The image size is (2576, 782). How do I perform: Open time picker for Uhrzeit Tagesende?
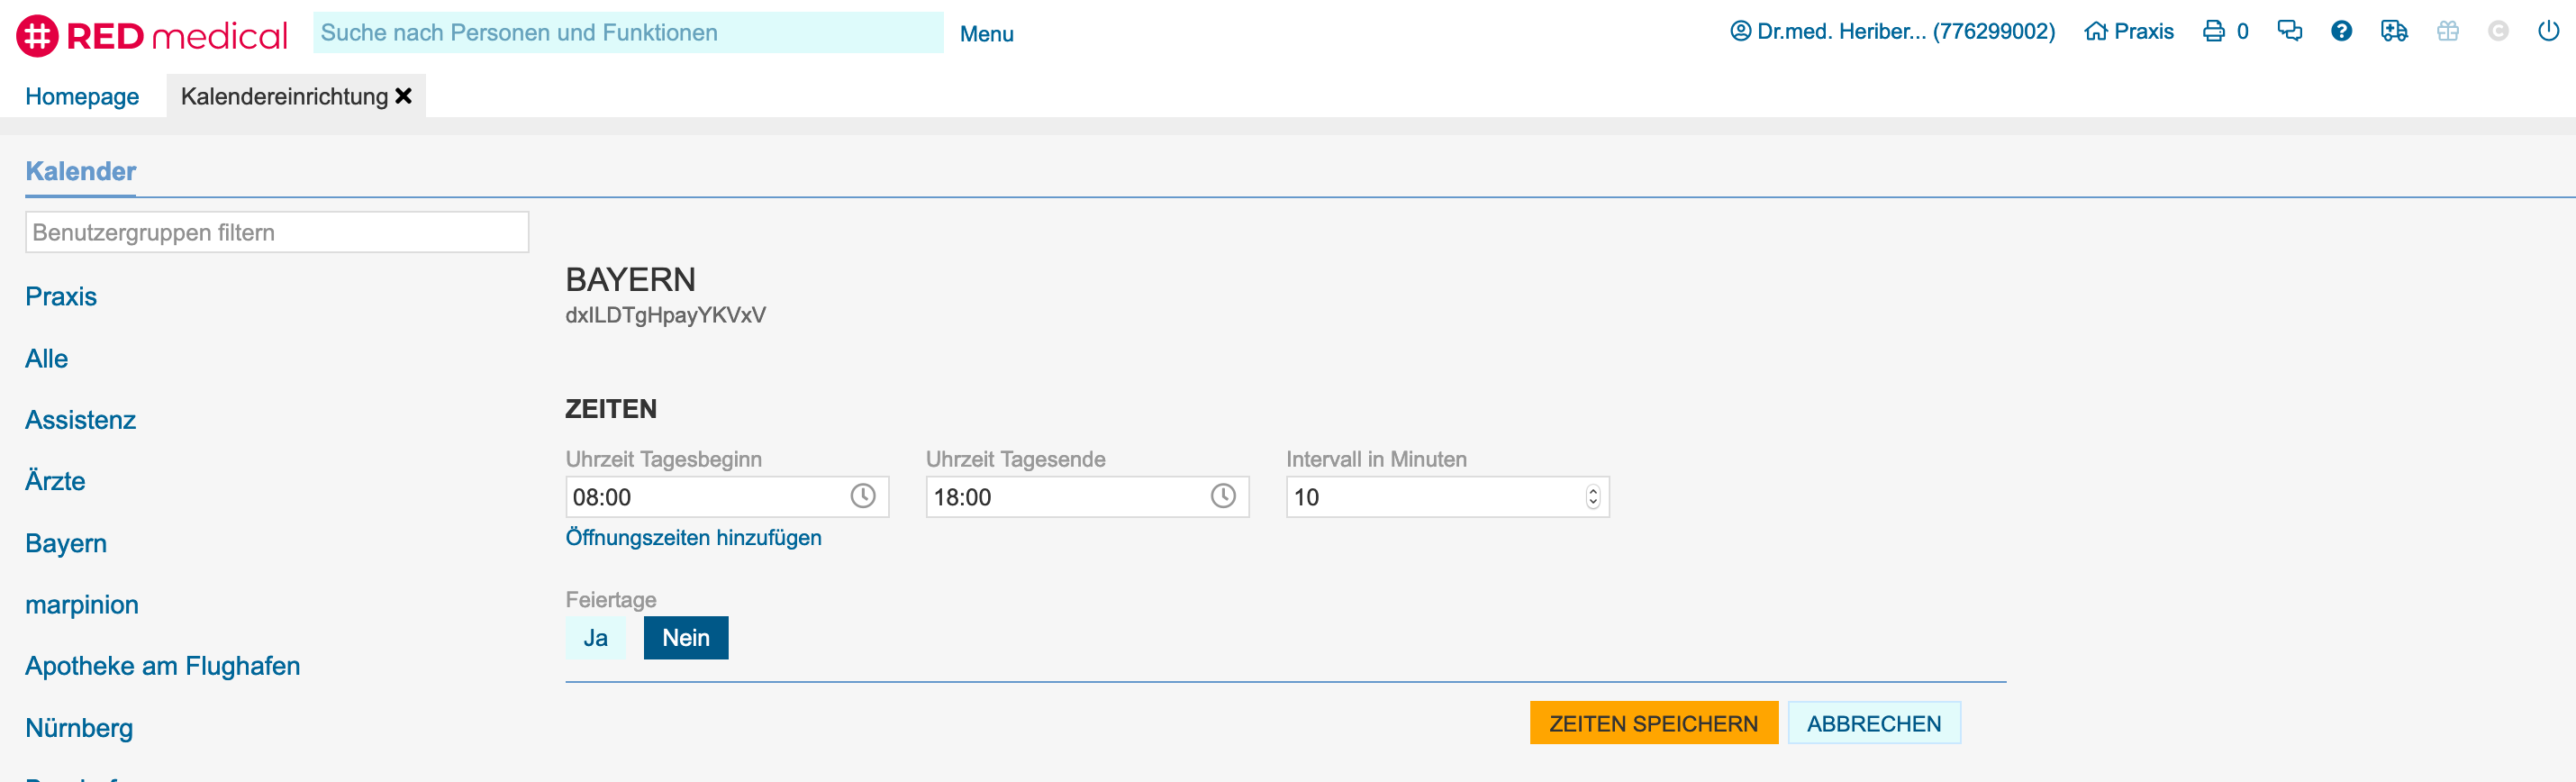1222,497
